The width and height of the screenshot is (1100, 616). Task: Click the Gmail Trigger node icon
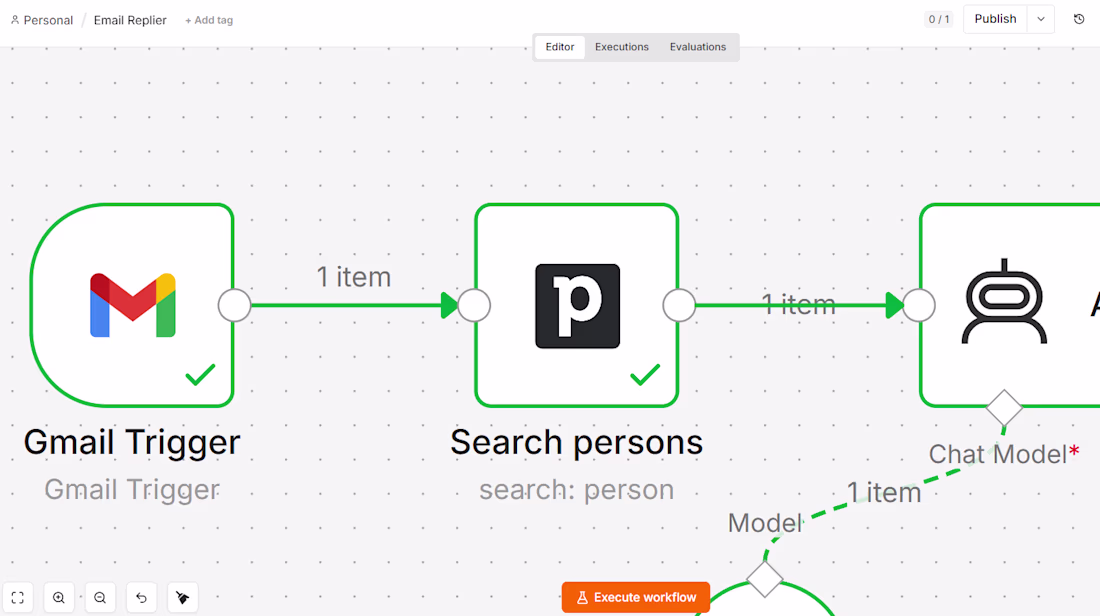(x=133, y=305)
